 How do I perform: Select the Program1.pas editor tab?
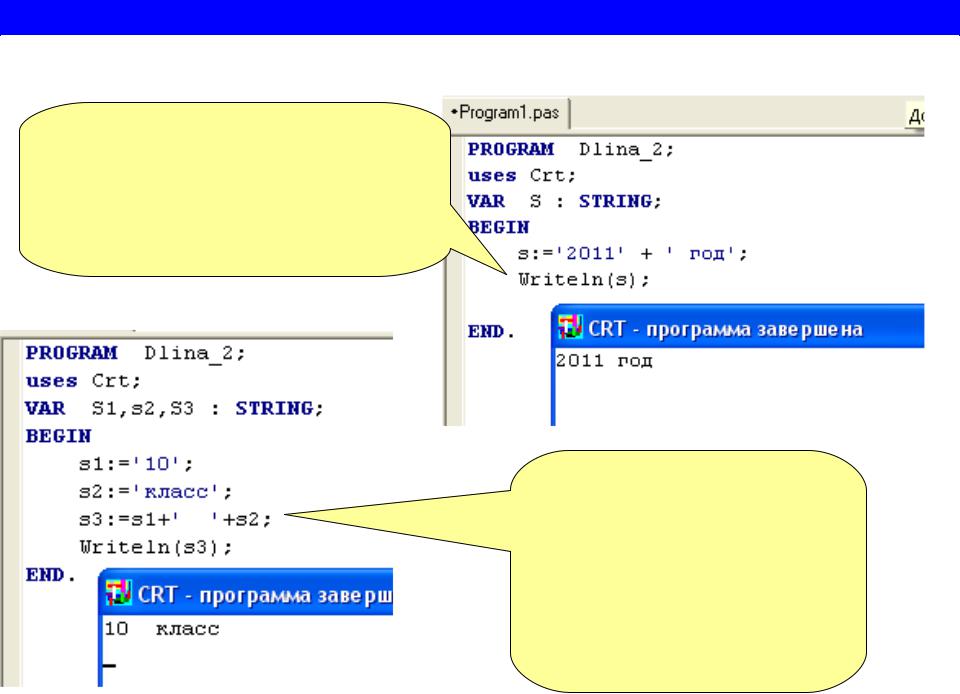click(506, 113)
